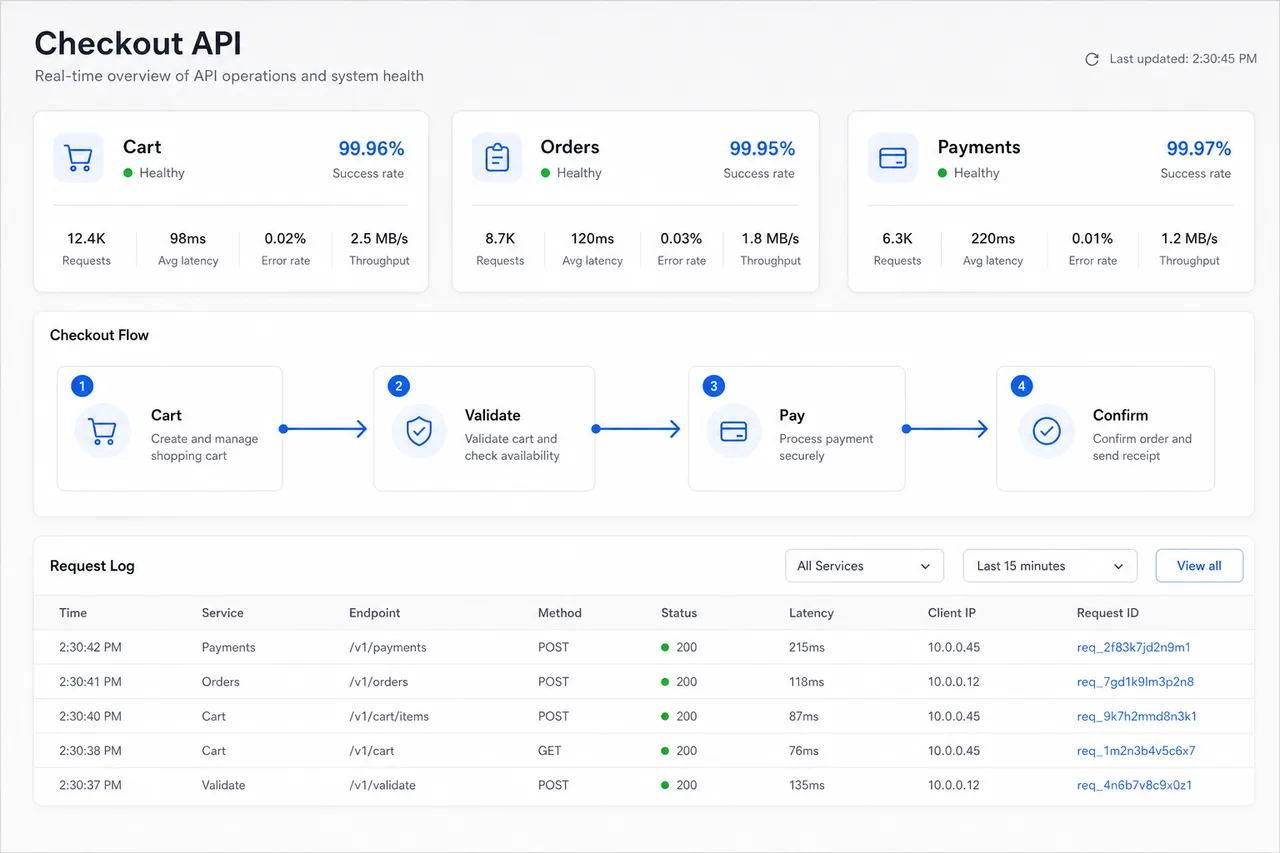Open the All Services dropdown
The image size is (1280, 853).
point(864,566)
